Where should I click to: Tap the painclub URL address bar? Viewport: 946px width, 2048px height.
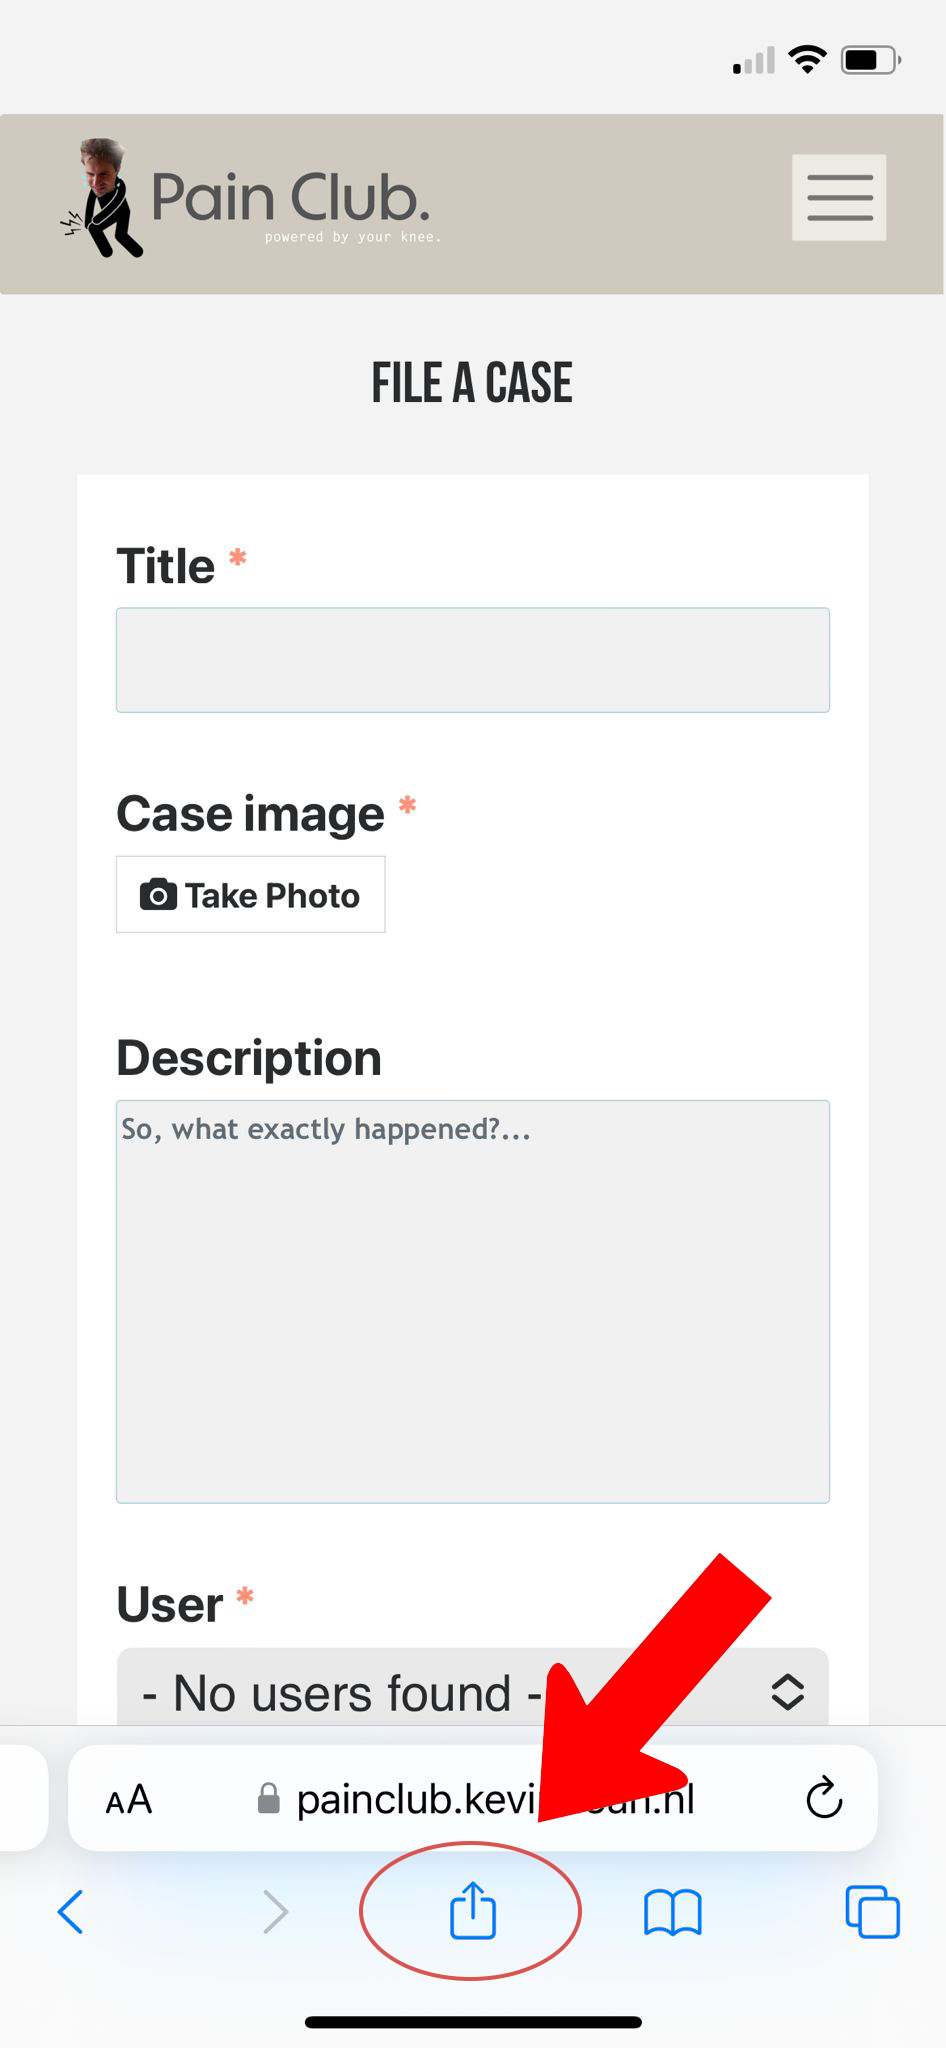coord(420,1800)
